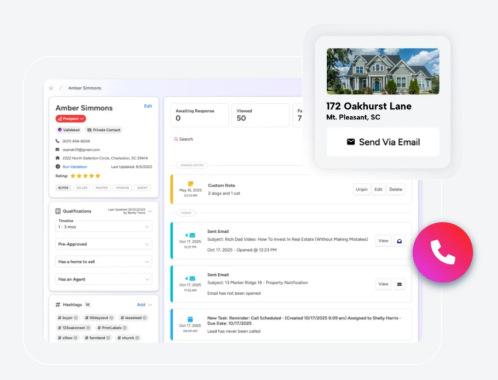
Task: Click Amber Simmons in the breadcrumb
Action: click(85, 88)
